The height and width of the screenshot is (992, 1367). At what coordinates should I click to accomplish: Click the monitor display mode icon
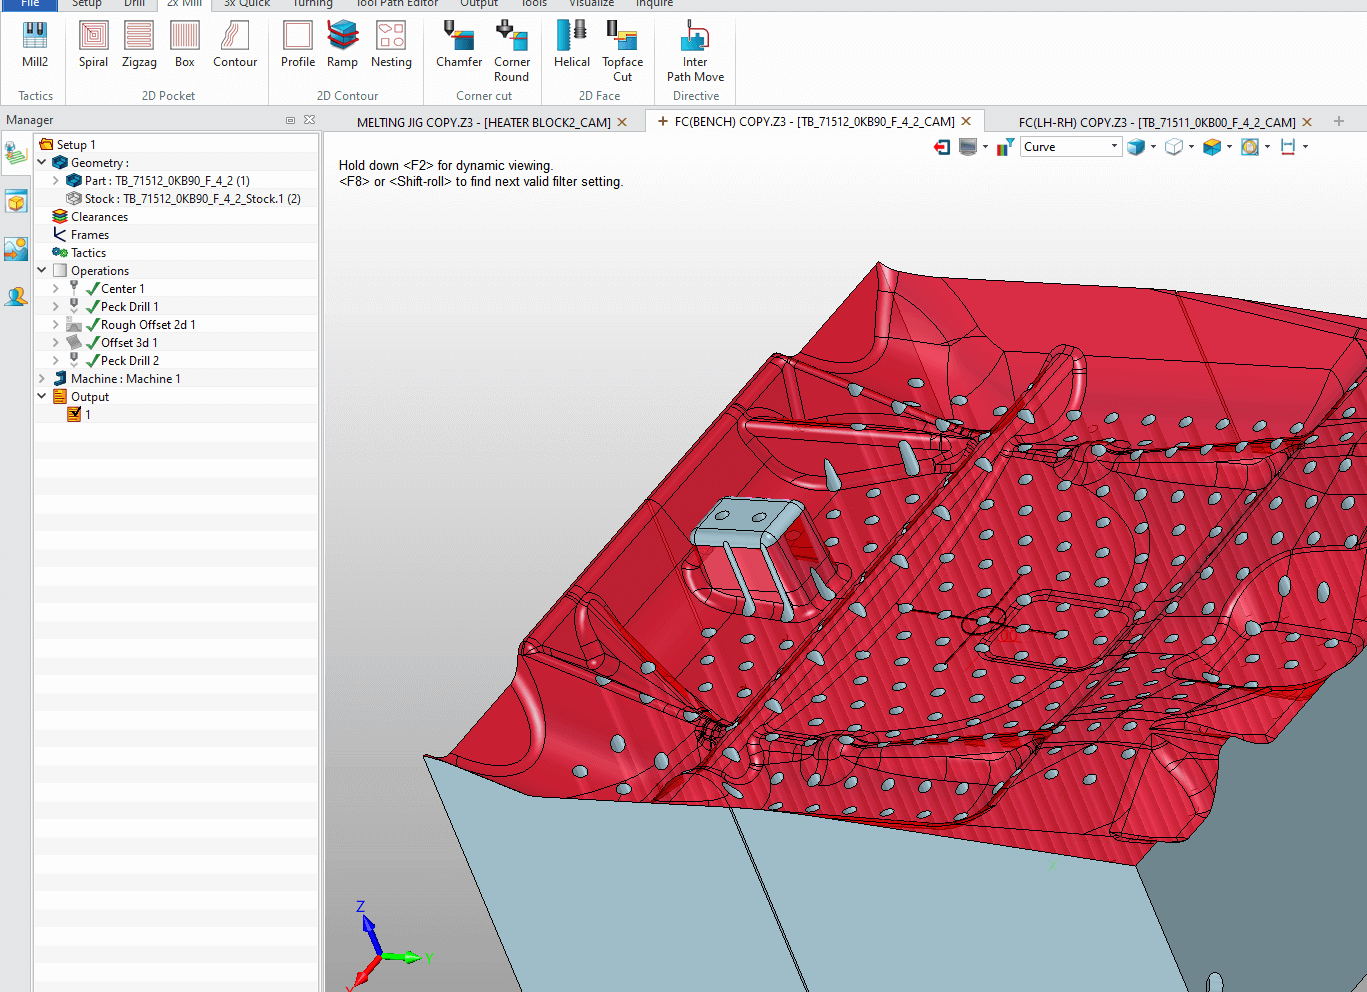pos(967,147)
